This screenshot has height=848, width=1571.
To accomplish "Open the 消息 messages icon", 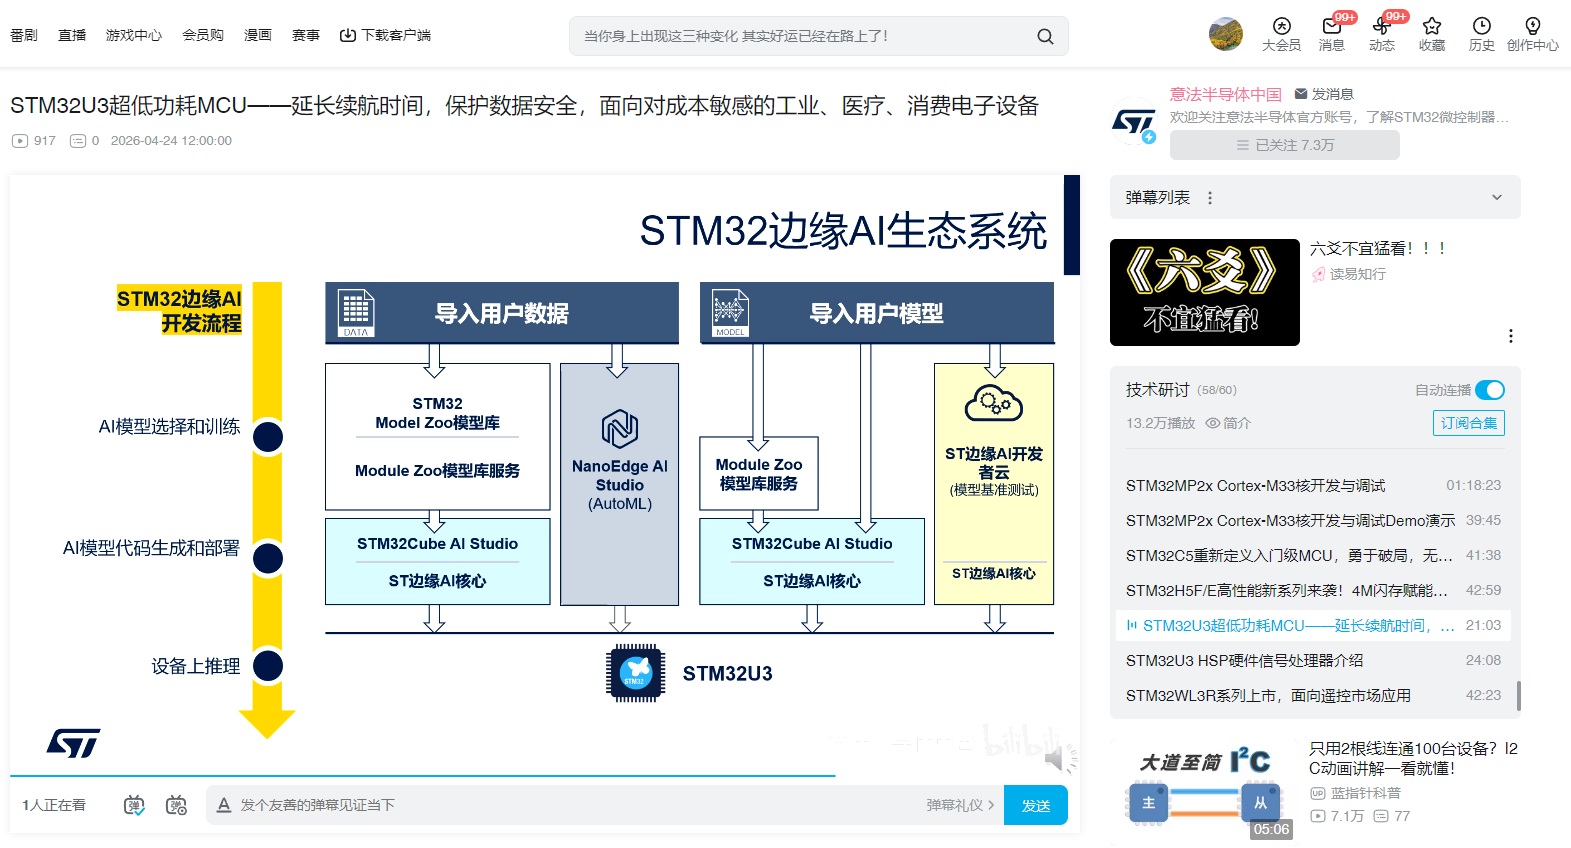I will pos(1331,26).
